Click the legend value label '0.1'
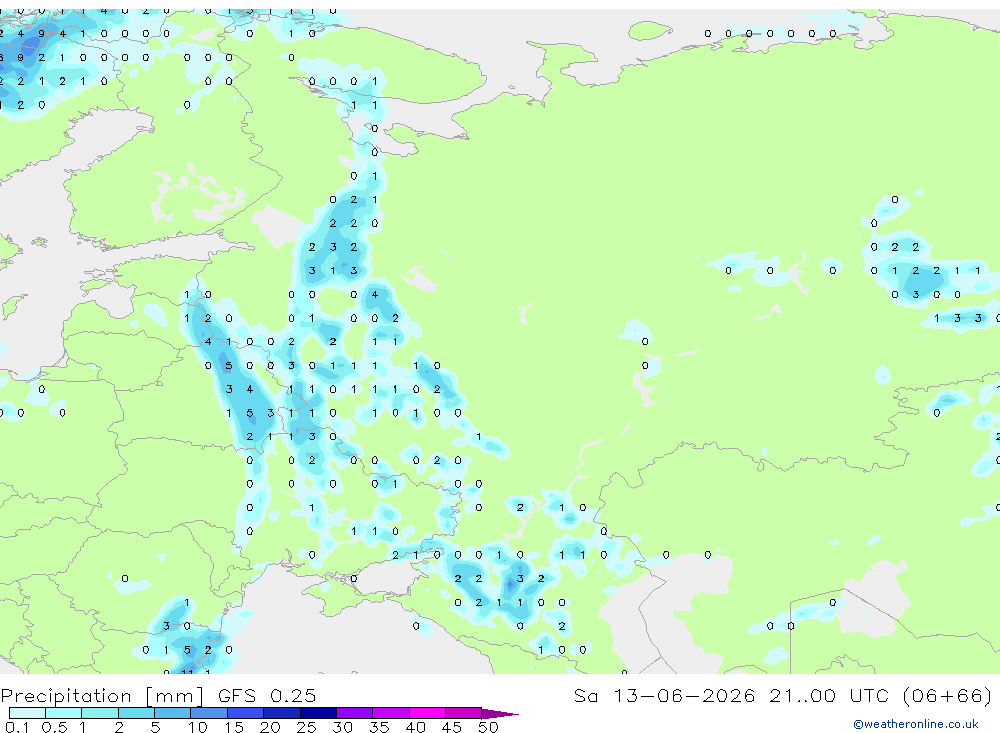Image resolution: width=1000 pixels, height=733 pixels. (x=17, y=727)
